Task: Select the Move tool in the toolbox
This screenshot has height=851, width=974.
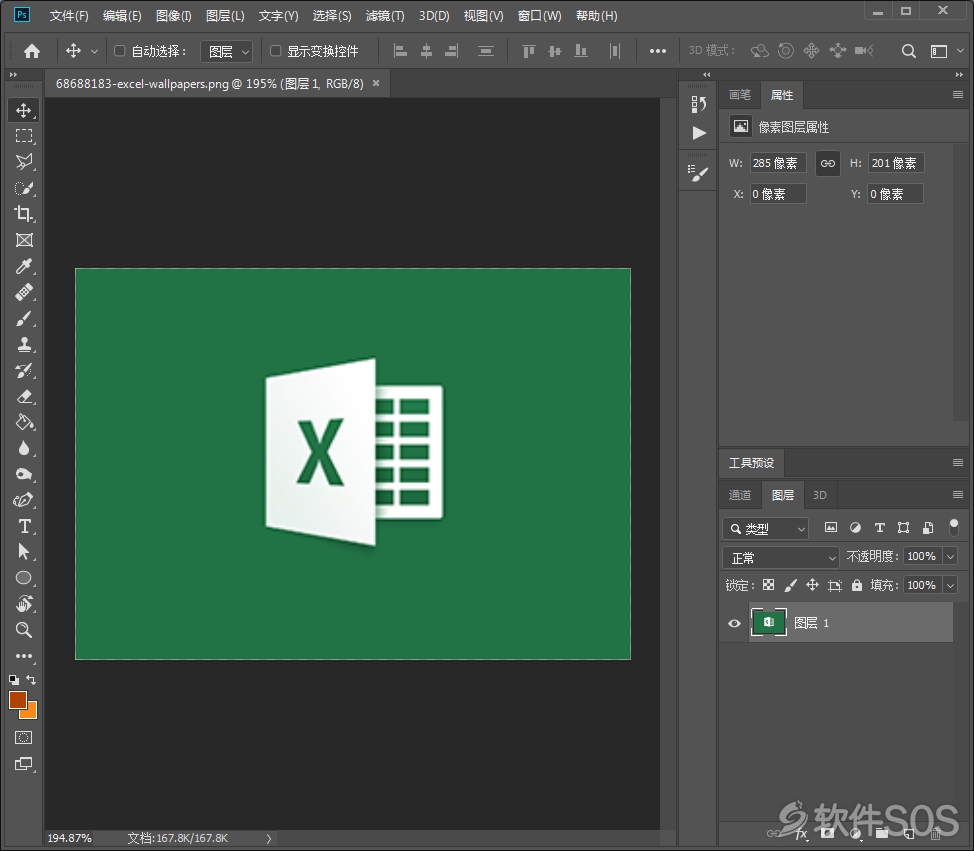Action: coord(24,111)
